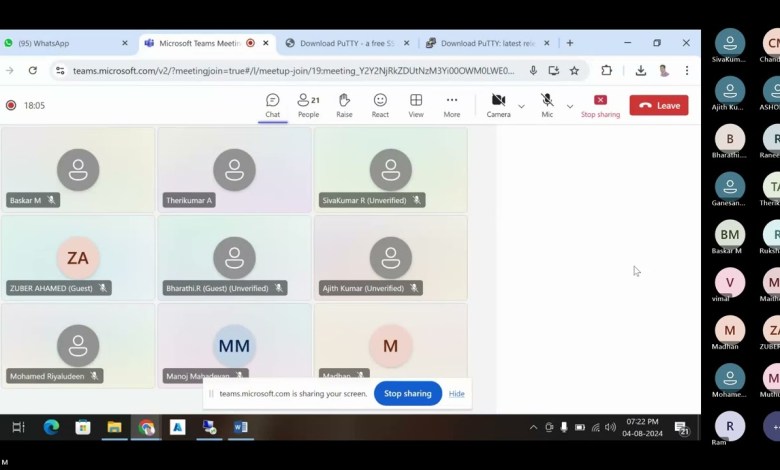Open Task View on the taskbar
Image resolution: width=780 pixels, height=470 pixels.
tap(18, 427)
